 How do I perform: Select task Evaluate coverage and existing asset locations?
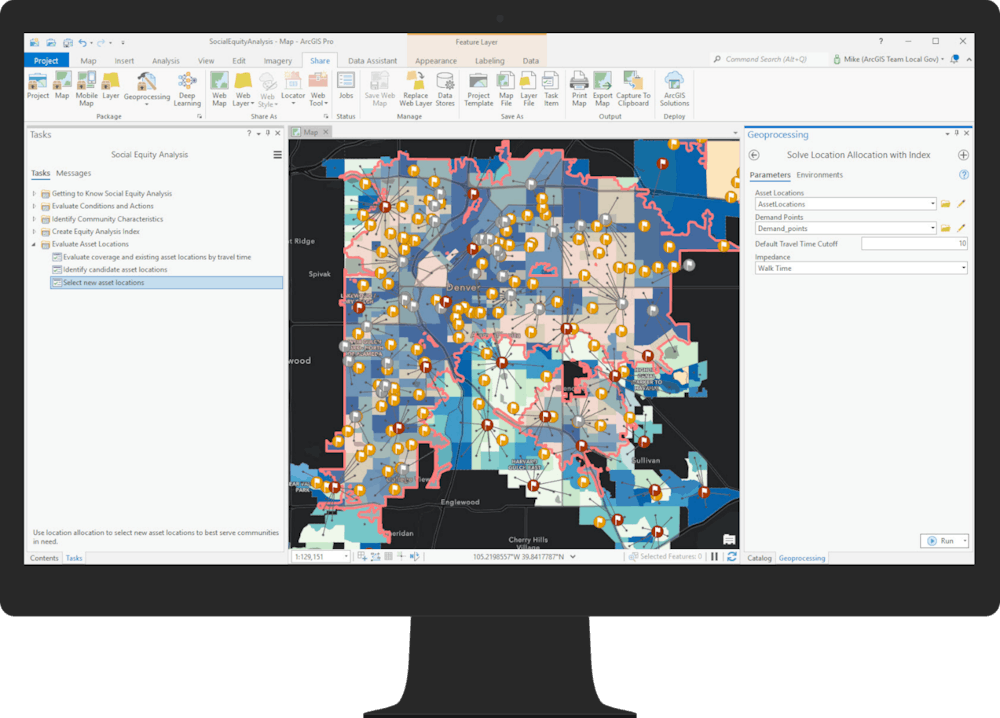click(157, 257)
